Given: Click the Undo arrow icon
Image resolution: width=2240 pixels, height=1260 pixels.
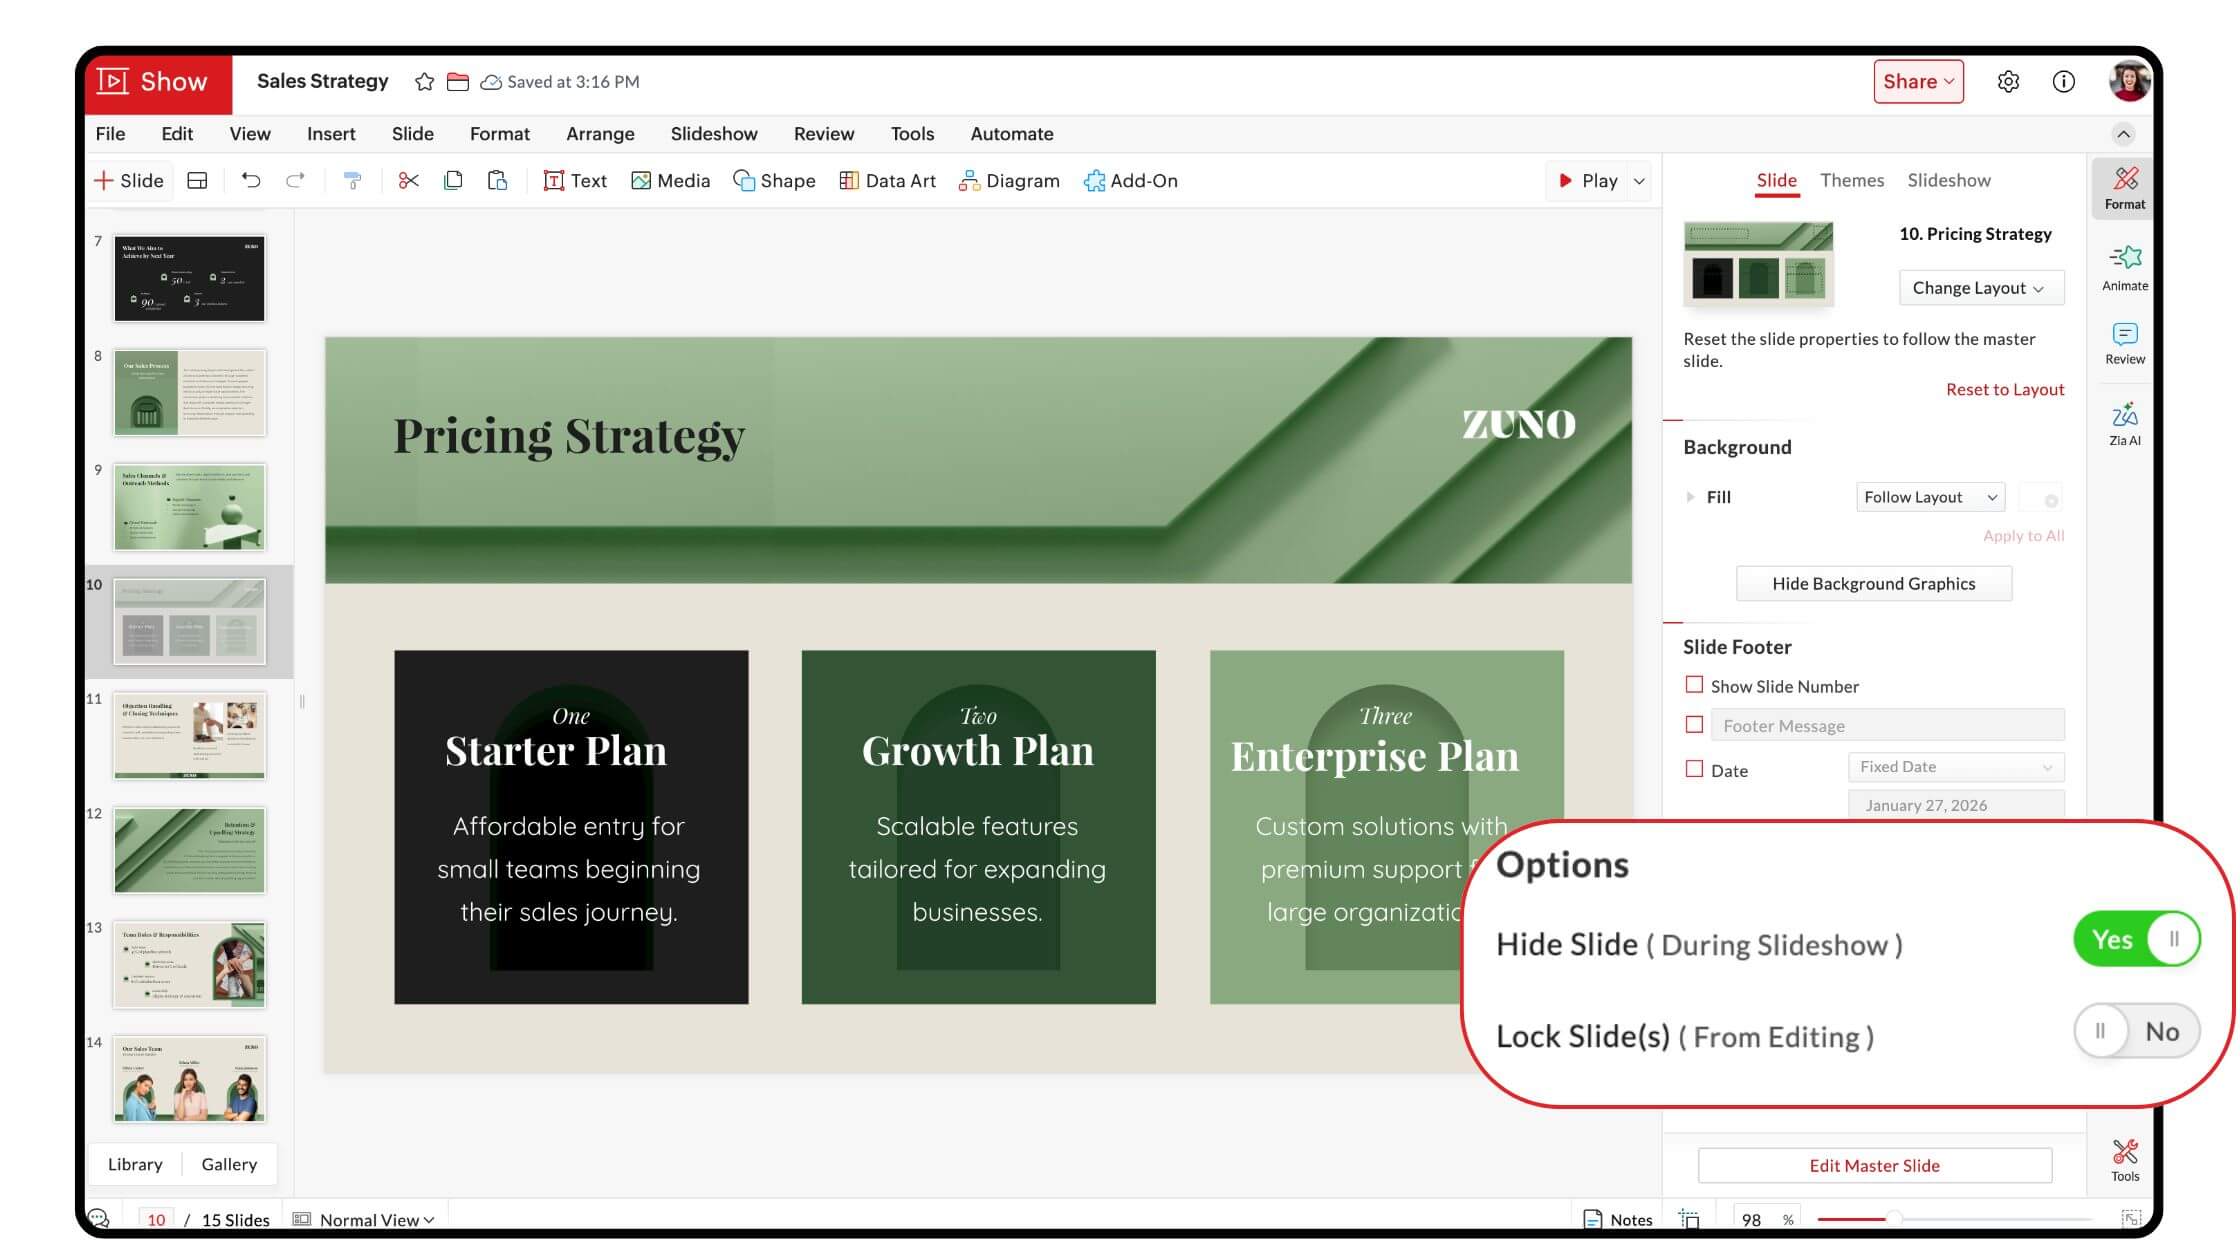Looking at the screenshot, I should [251, 181].
